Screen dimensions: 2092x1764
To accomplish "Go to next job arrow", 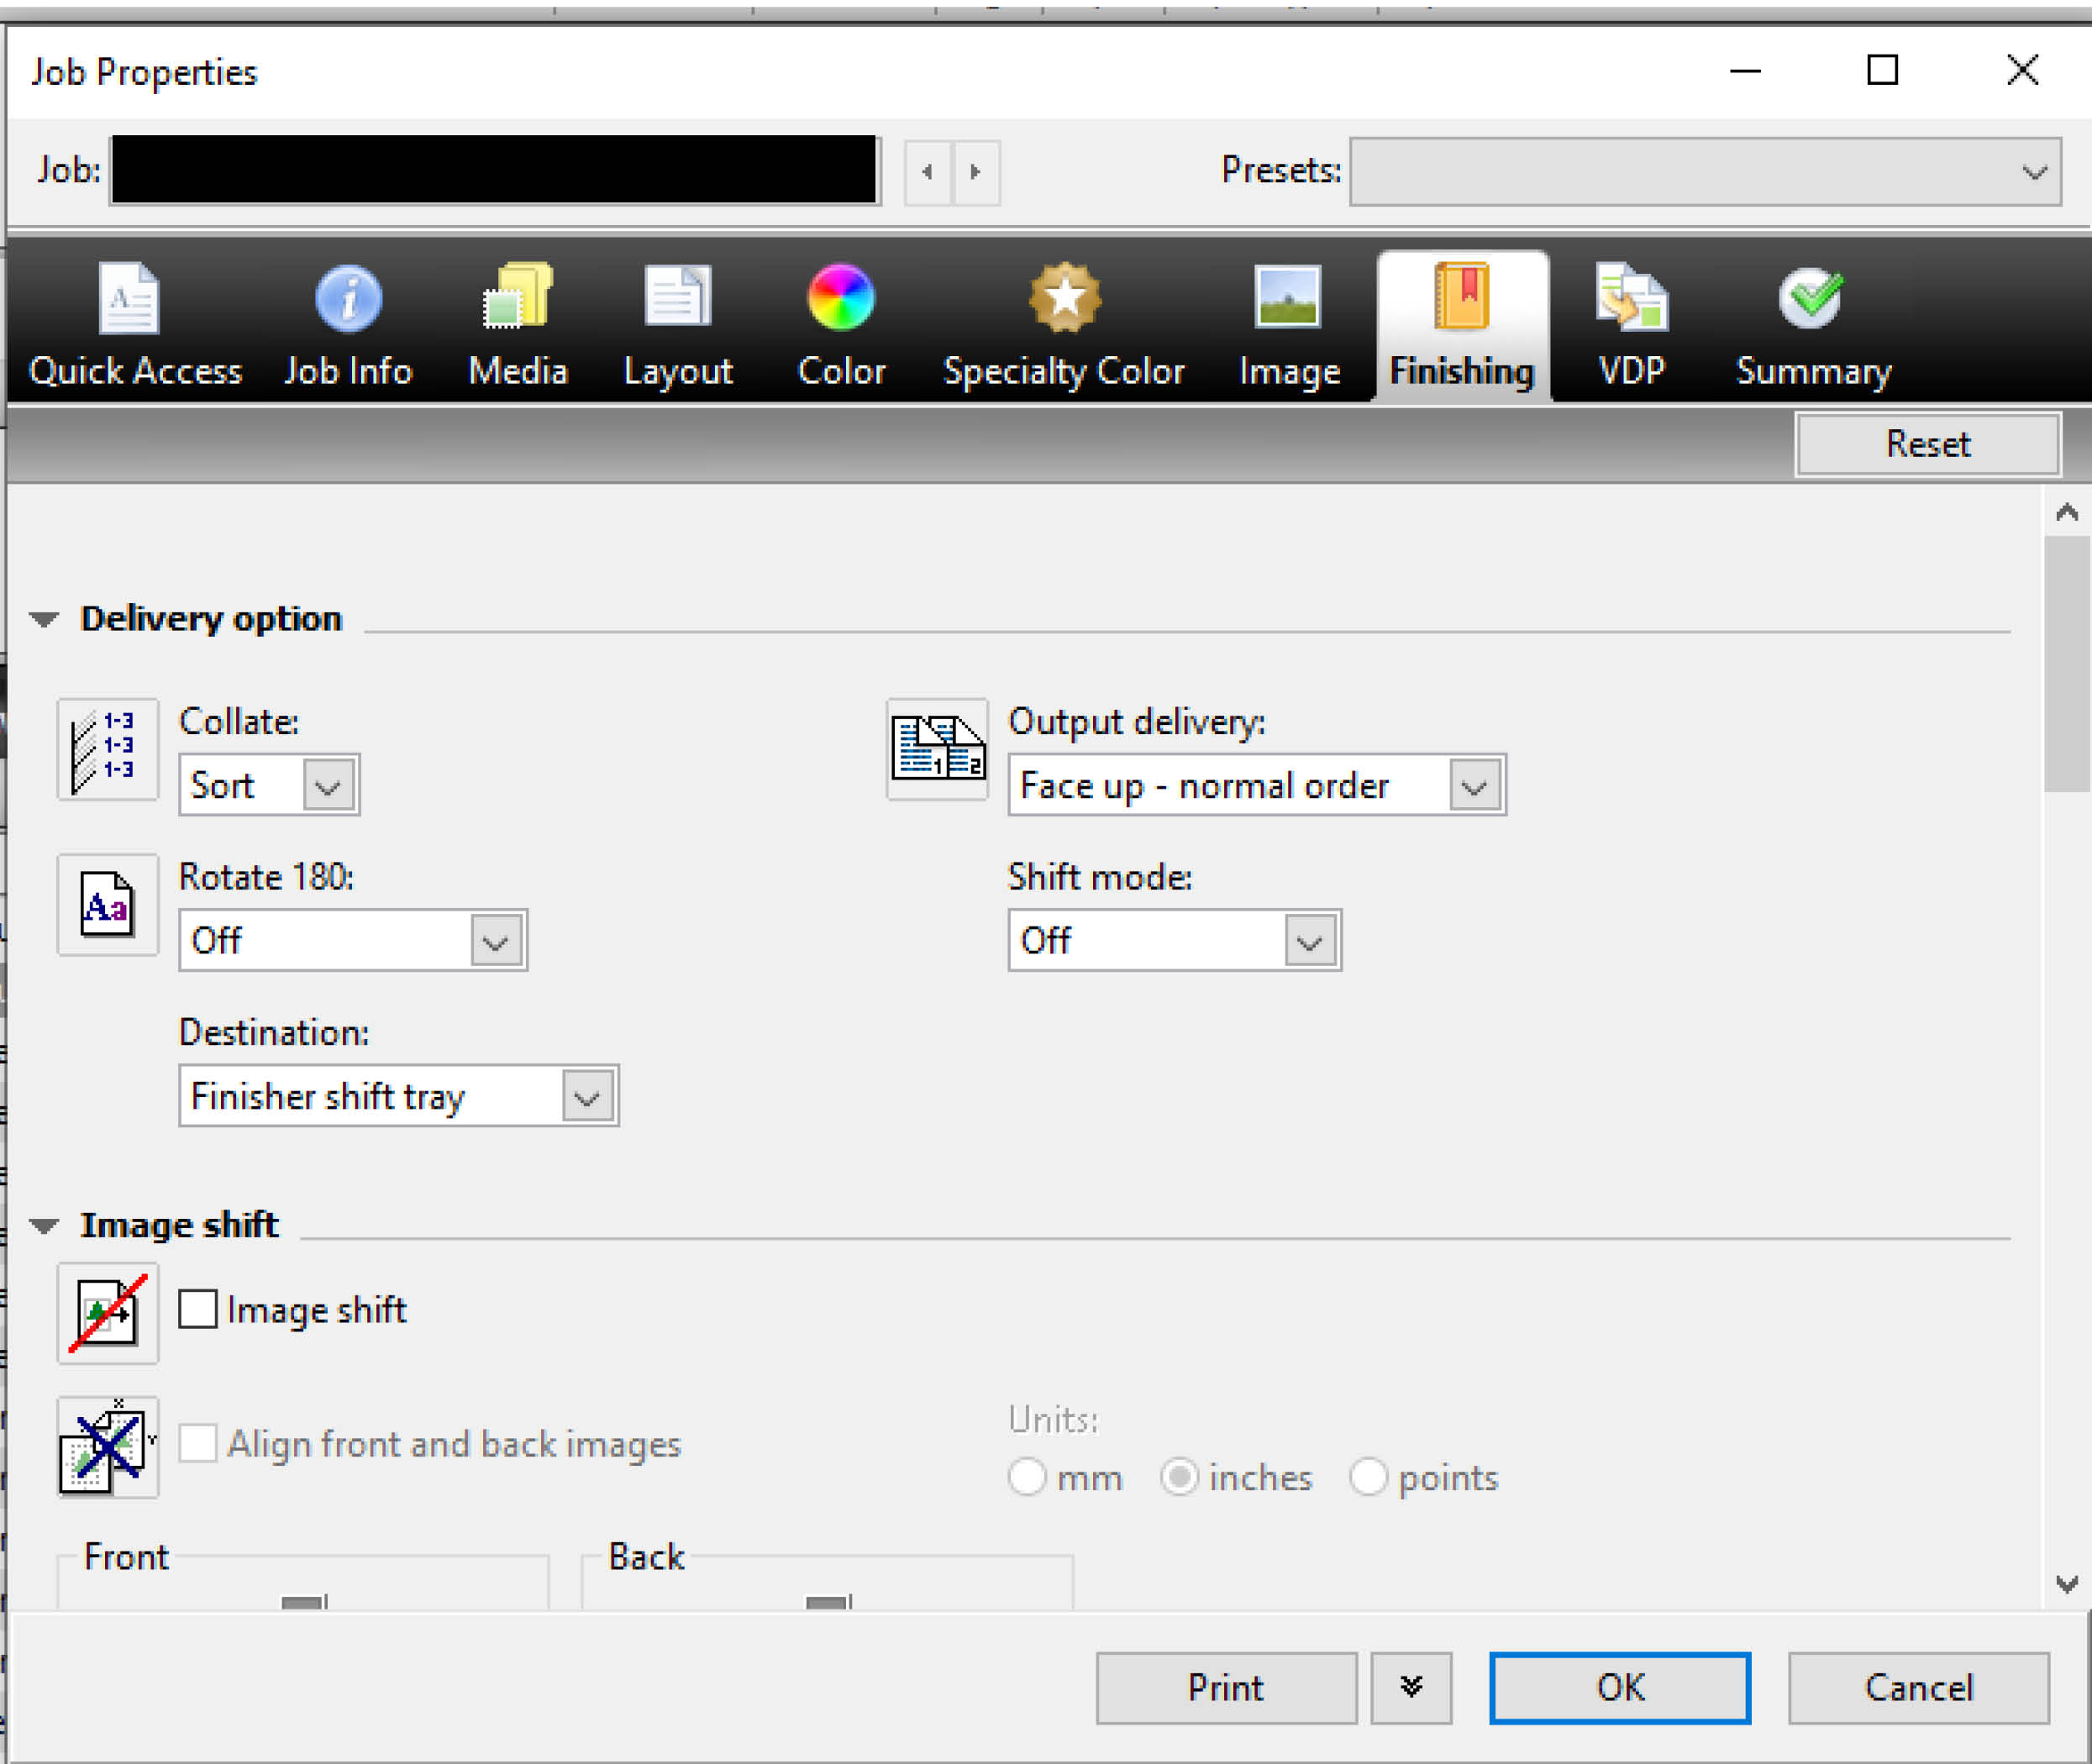I will tap(976, 172).
